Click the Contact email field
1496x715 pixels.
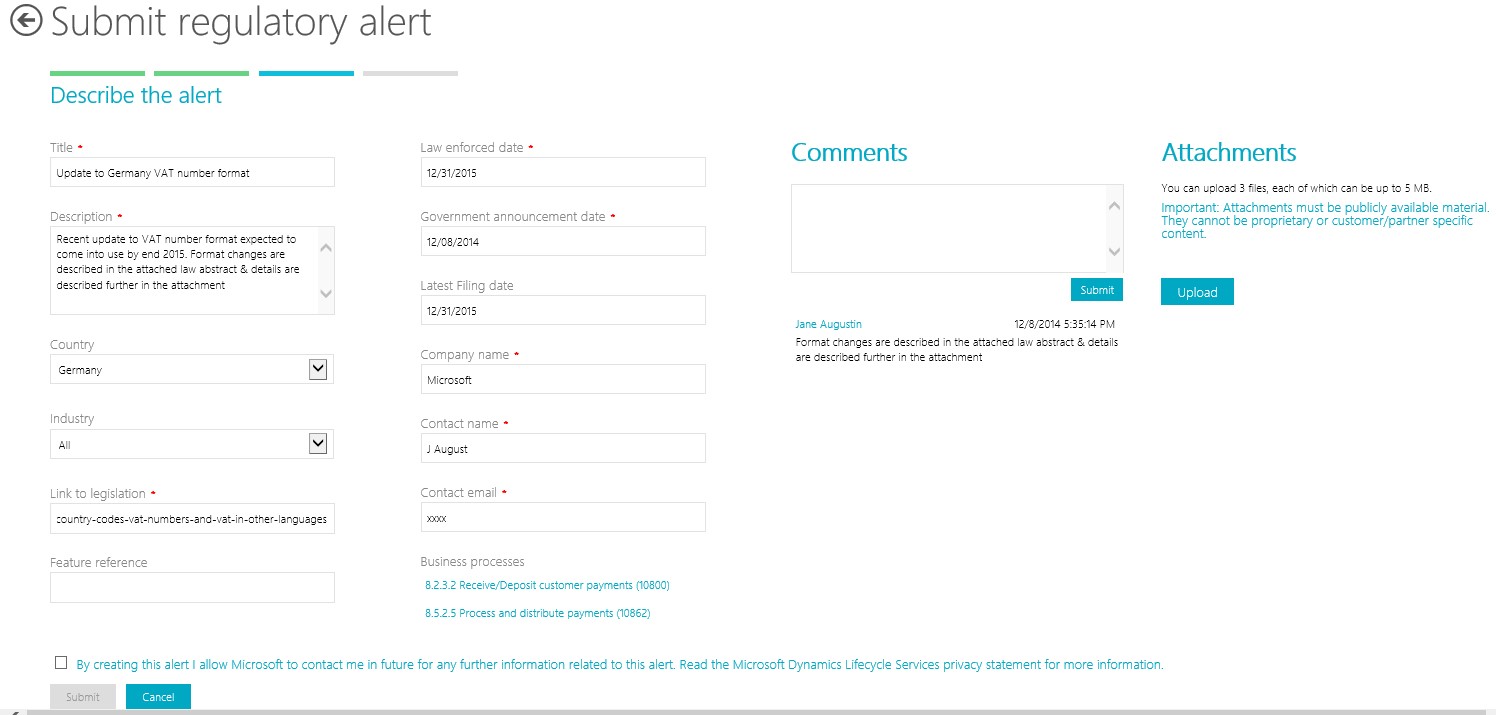tap(563, 518)
